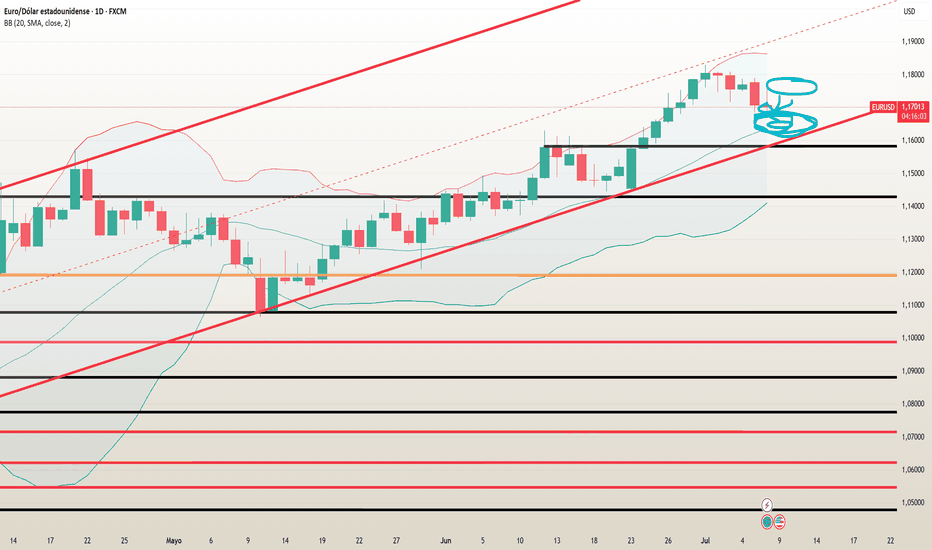
Task: Open the US flag economic event icon
Action: pyautogui.click(x=779, y=522)
